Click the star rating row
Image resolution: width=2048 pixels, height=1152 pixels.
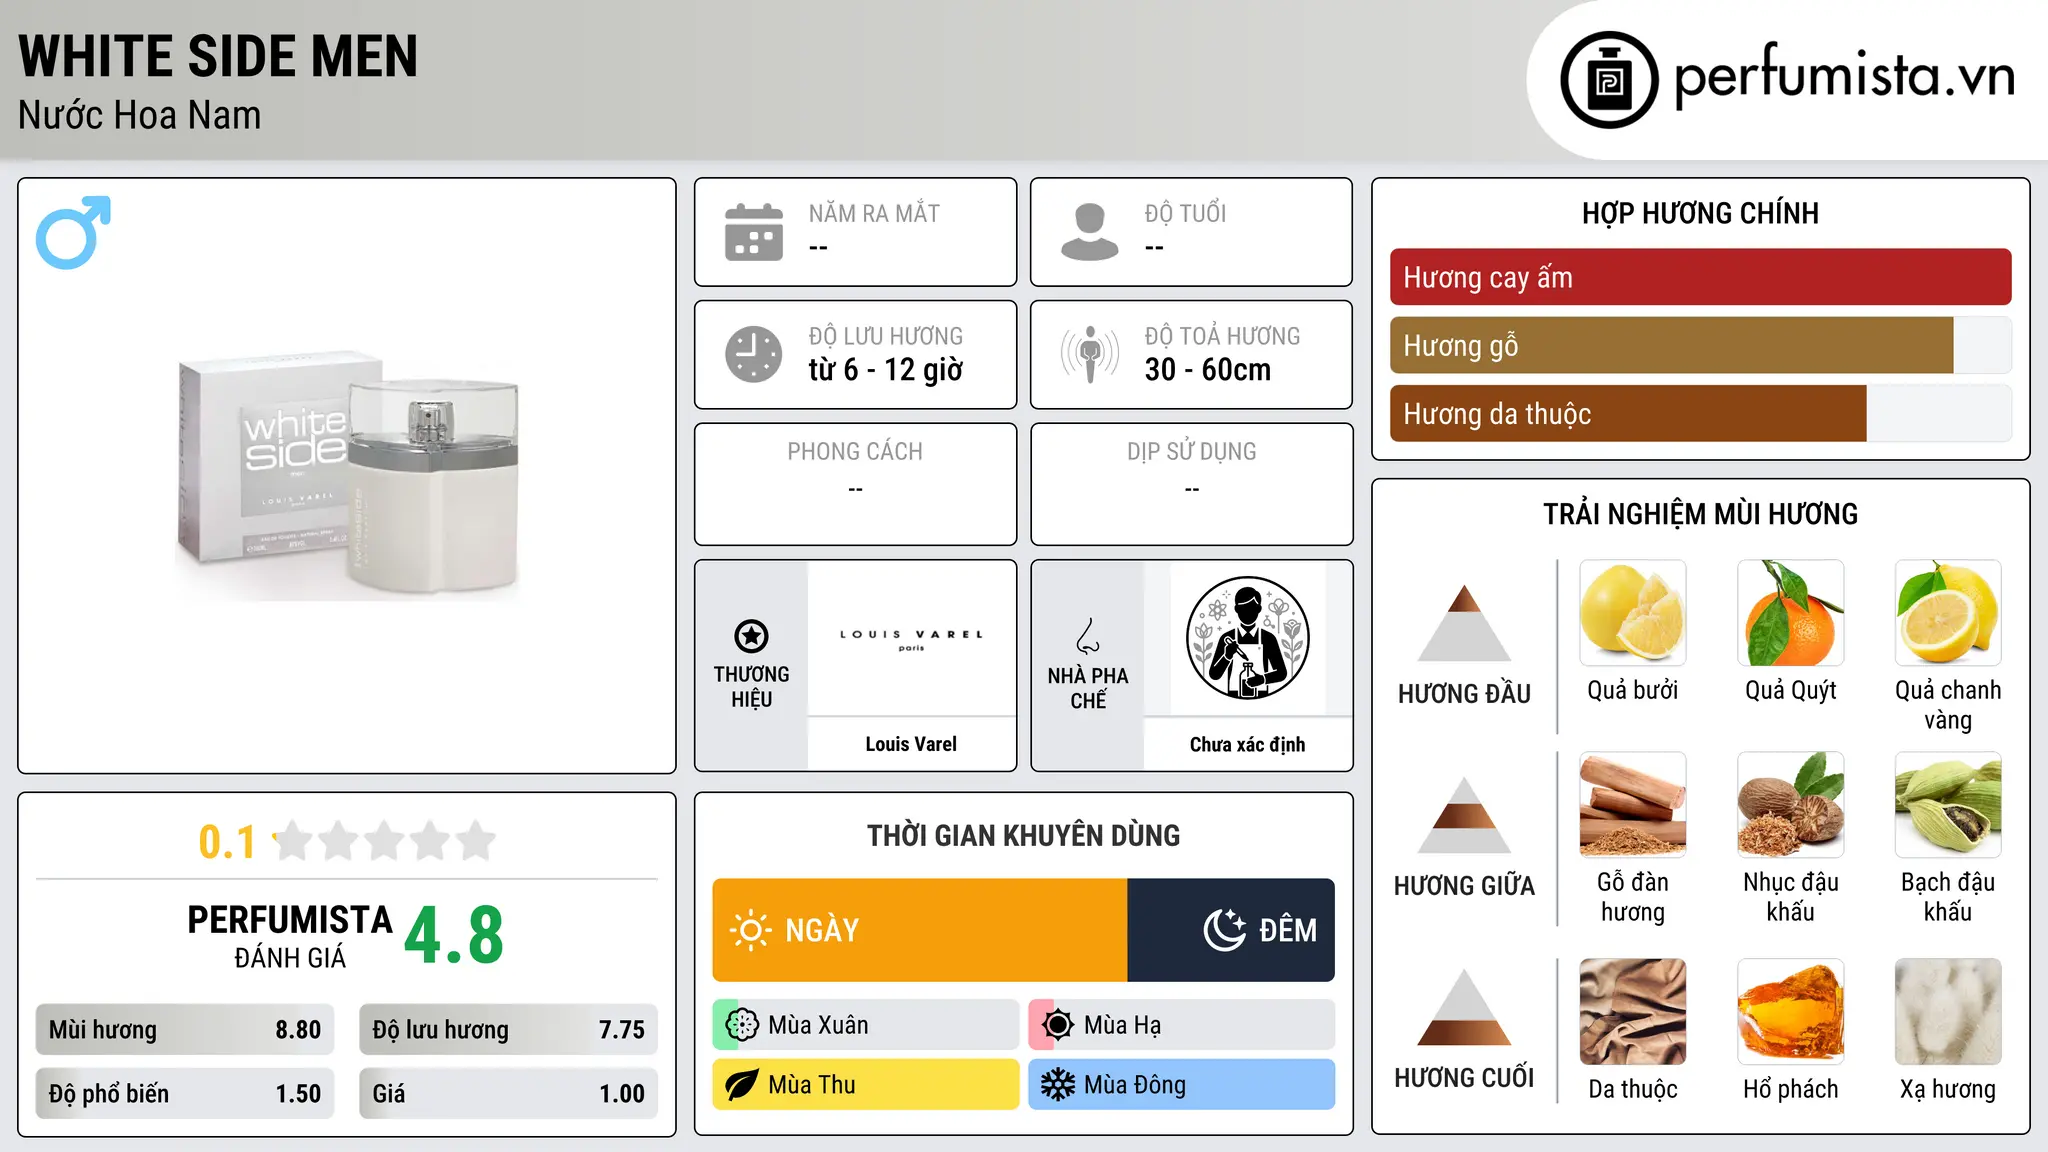[385, 841]
